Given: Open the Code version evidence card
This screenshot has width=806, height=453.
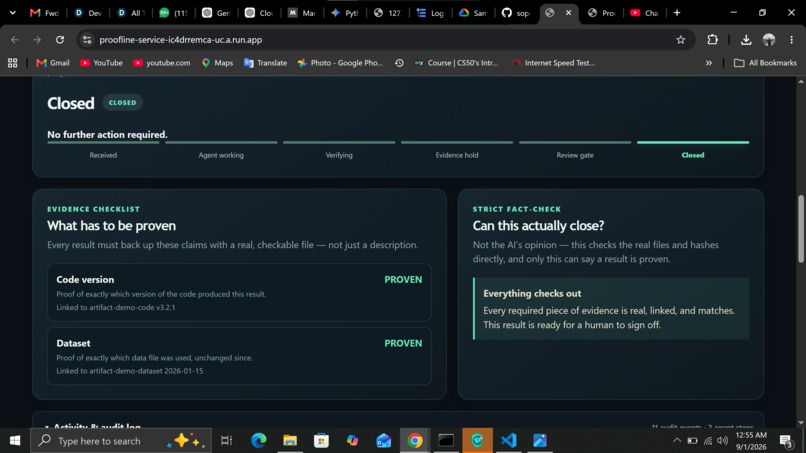Looking at the screenshot, I should (x=239, y=293).
